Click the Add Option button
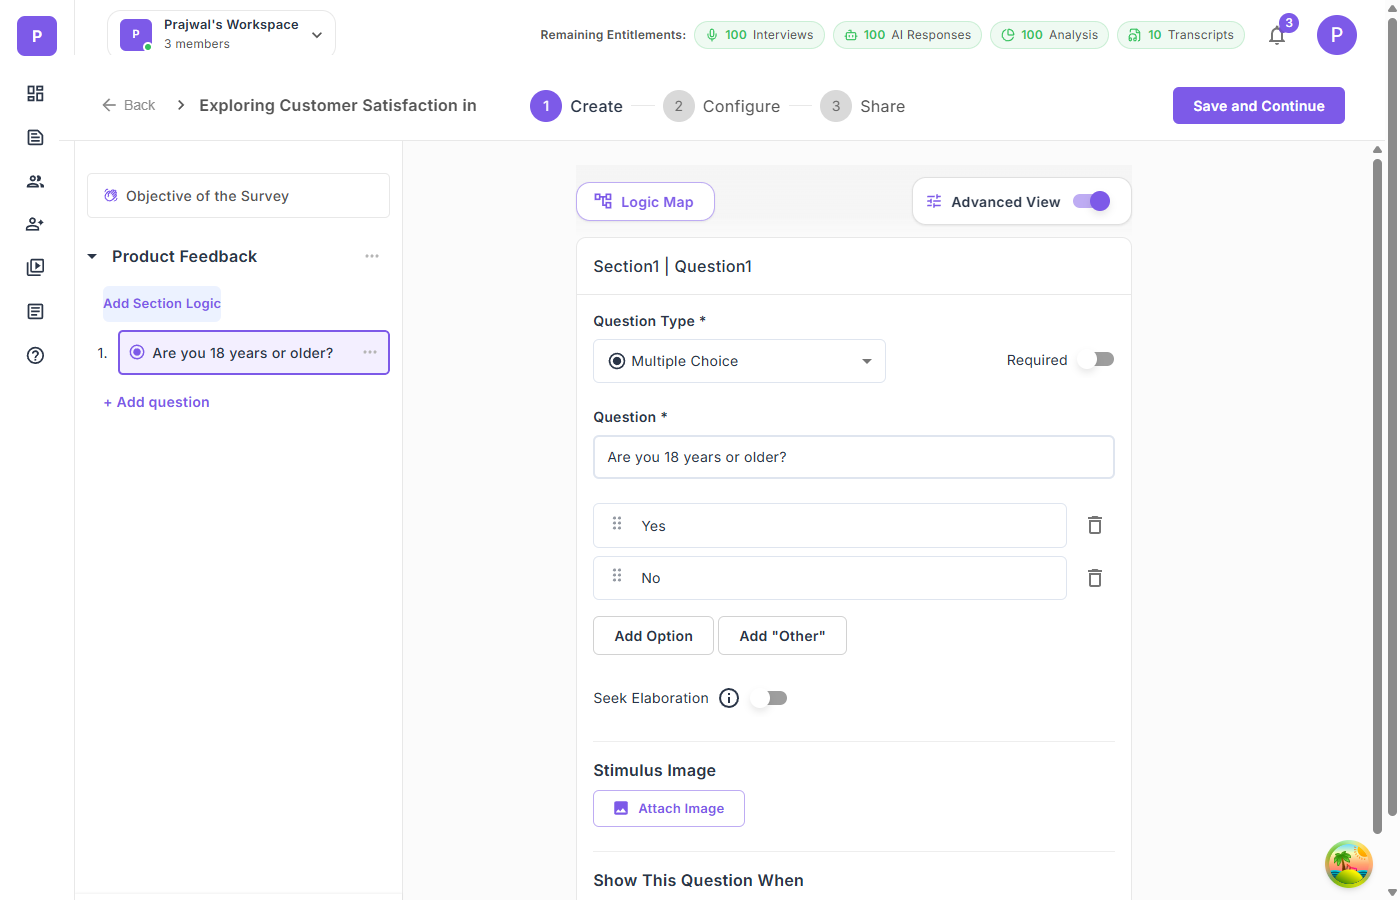The height and width of the screenshot is (900, 1400). (653, 636)
